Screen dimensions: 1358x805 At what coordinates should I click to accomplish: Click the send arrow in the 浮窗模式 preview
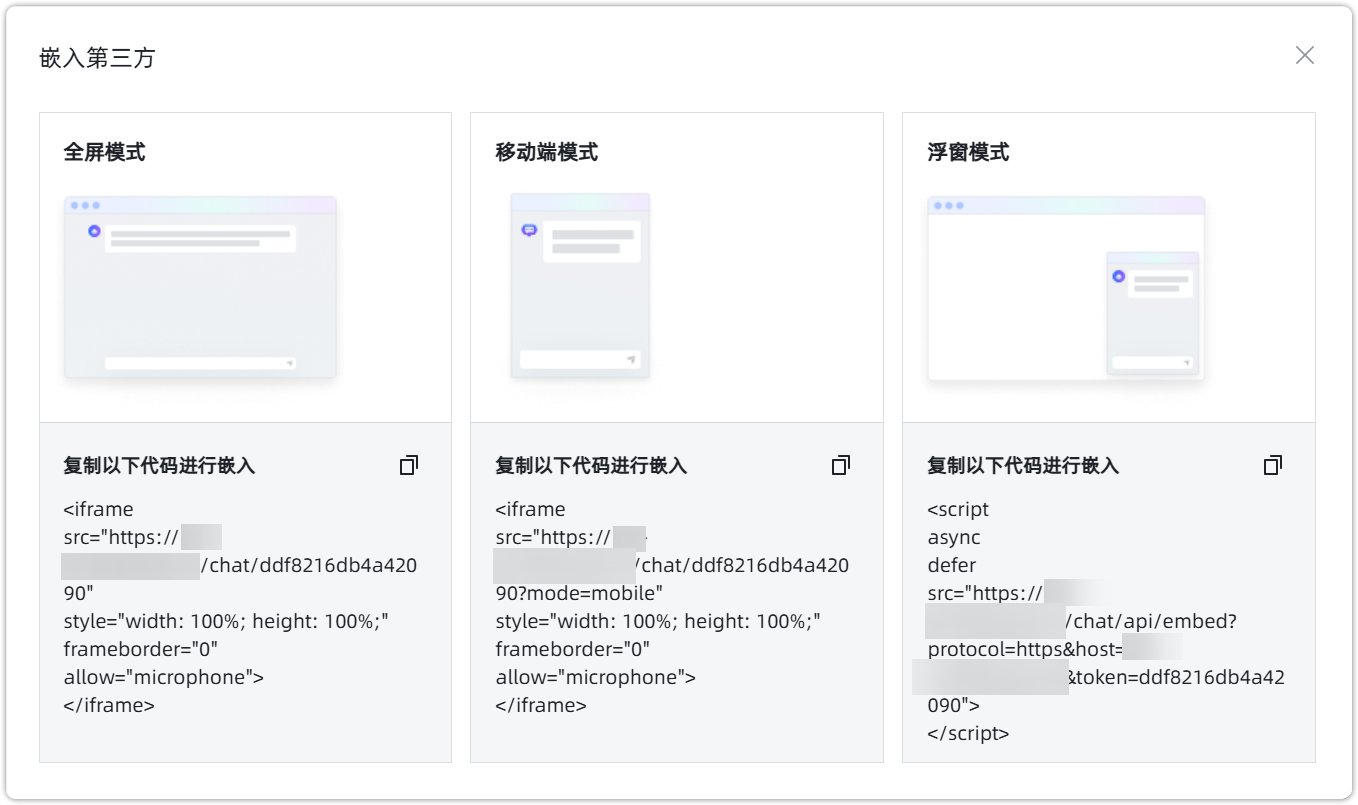pyautogui.click(x=1188, y=364)
